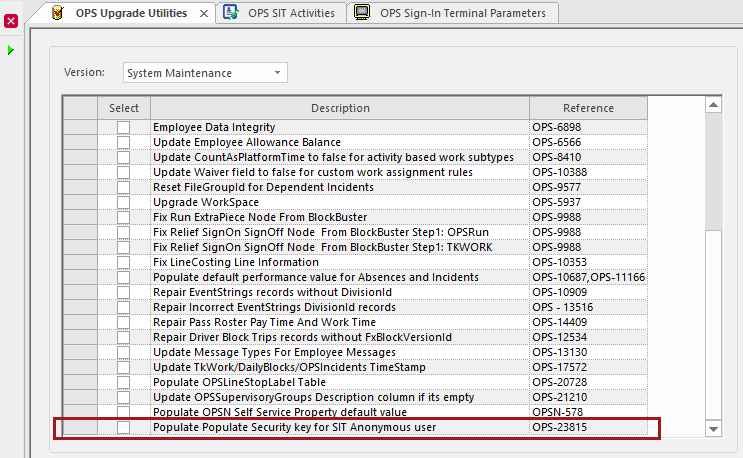The height and width of the screenshot is (458, 743).
Task: Click the Select column header
Action: pos(124,108)
